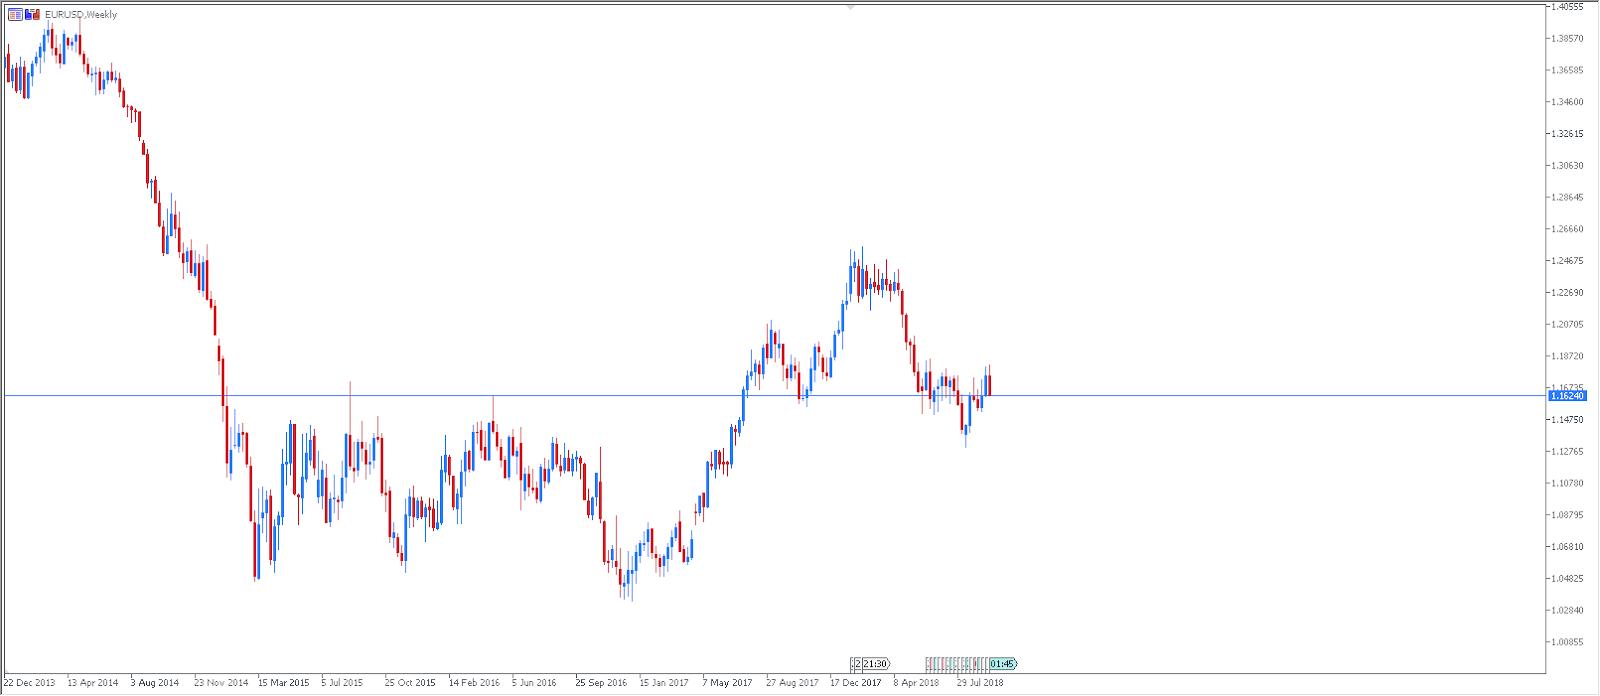This screenshot has height=696, width=1600.
Task: Click the 01:45 economic event flag
Action: click(1003, 664)
